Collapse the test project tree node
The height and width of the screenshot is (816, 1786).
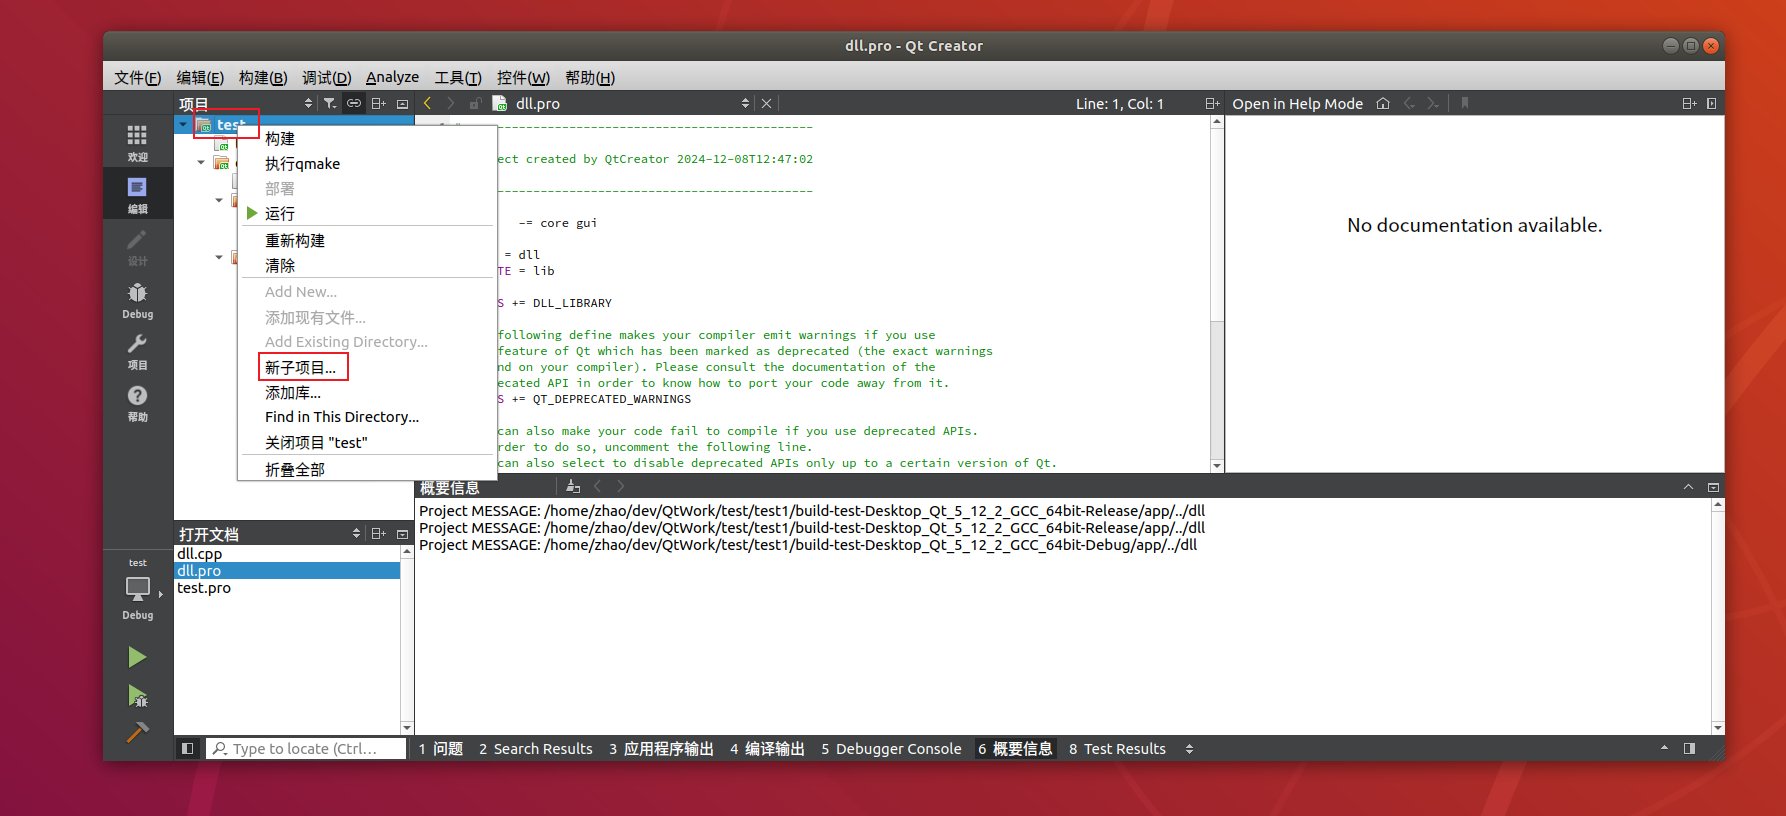183,125
